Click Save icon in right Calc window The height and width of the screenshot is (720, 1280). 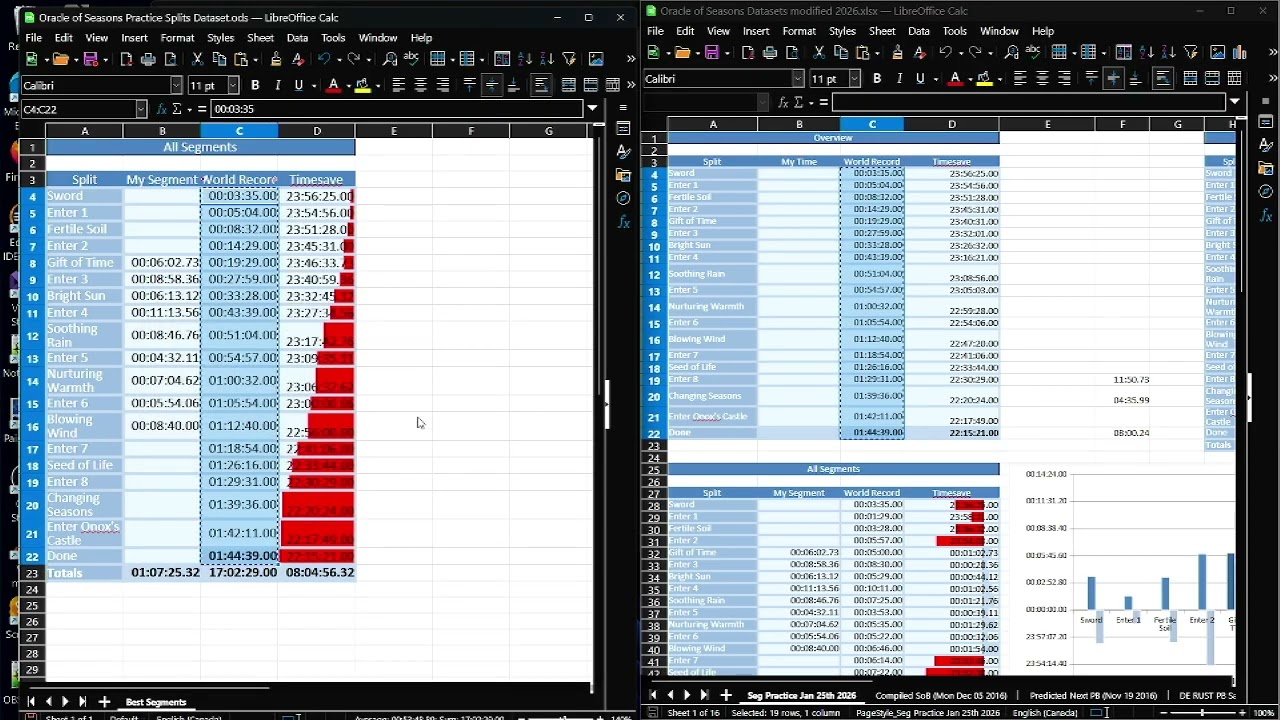point(710,53)
